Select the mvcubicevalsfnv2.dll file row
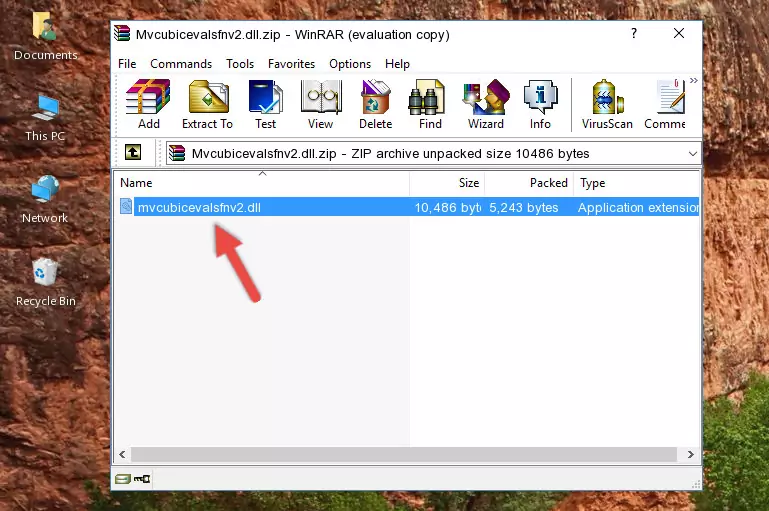This screenshot has height=511, width=769. (x=407, y=207)
